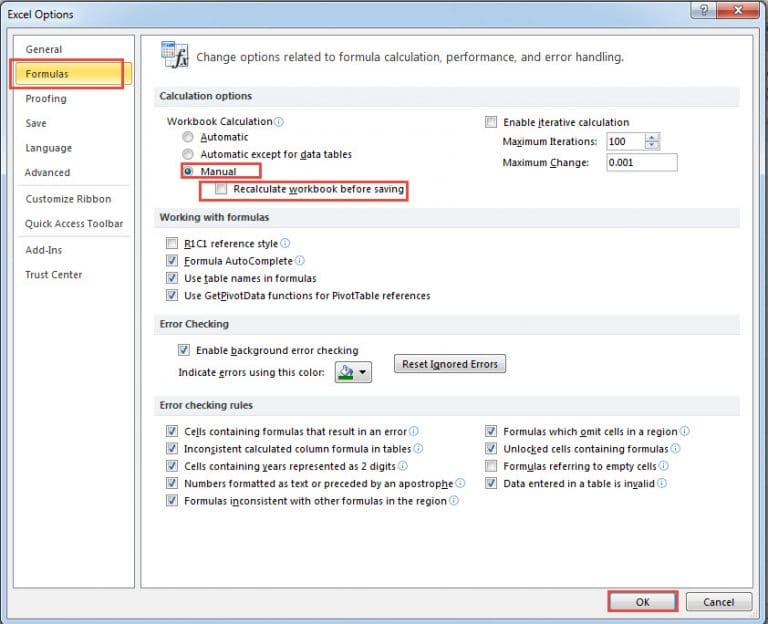This screenshot has height=624, width=768.
Task: Click info icon for numbers formatted as text
Action: pos(460,483)
